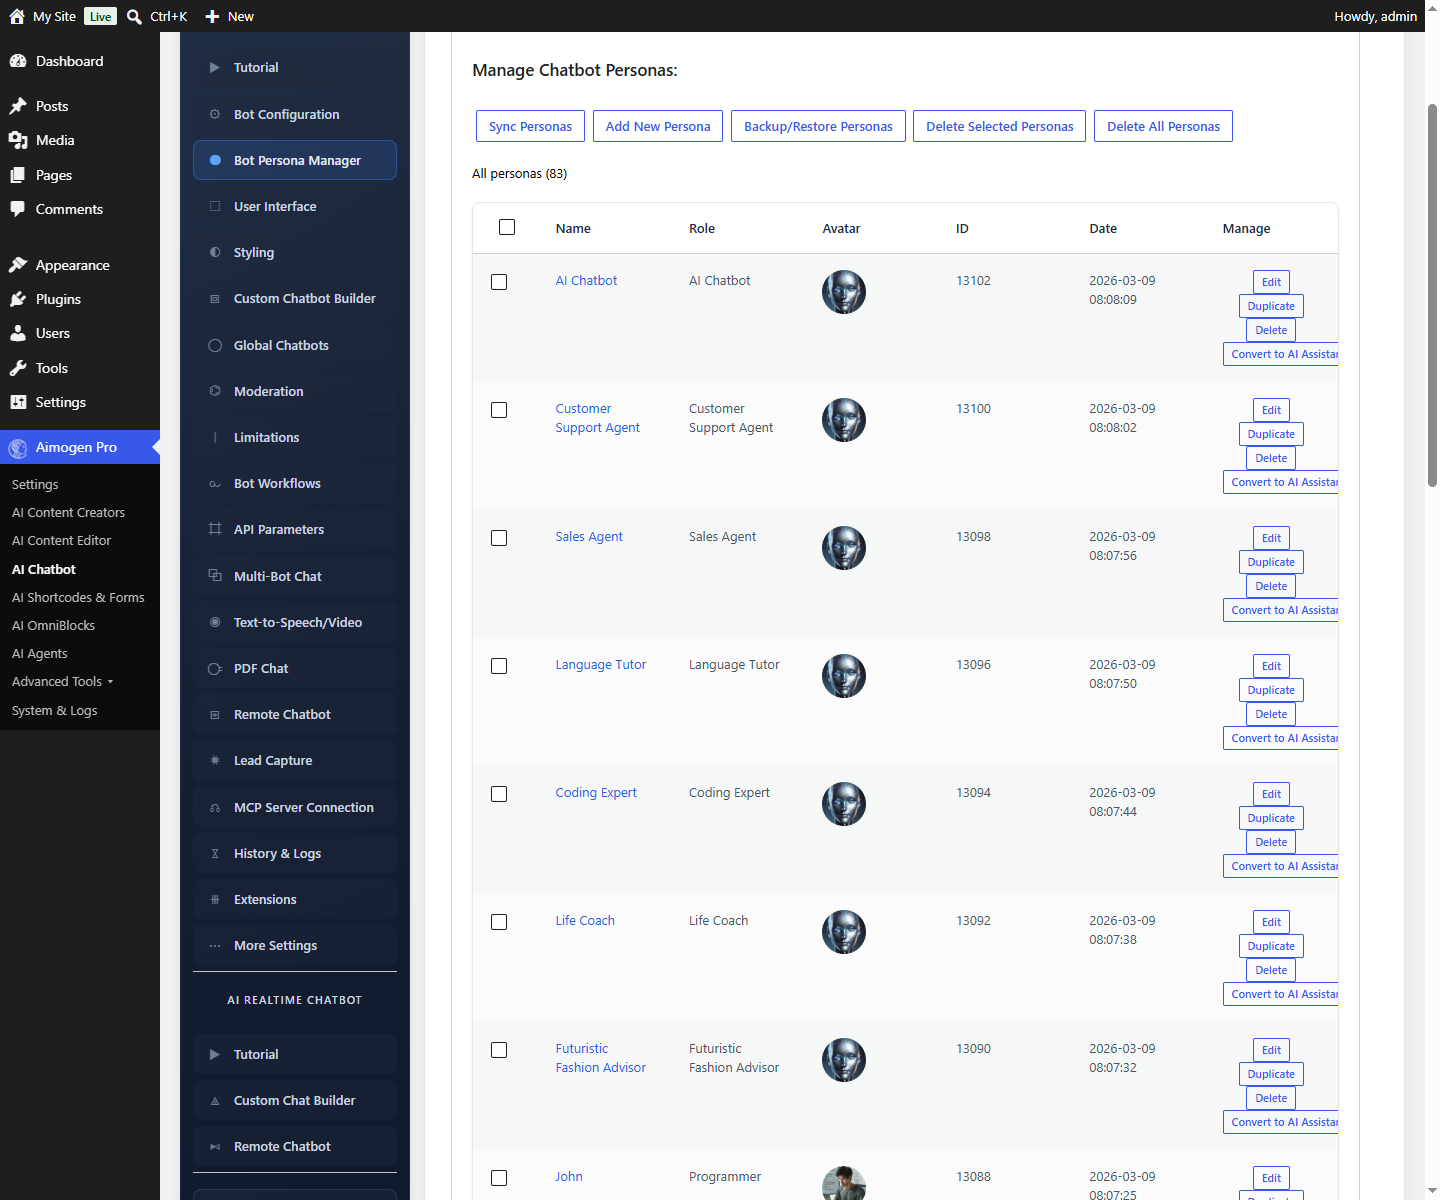
Task: Select the Coding Expert row checkbox
Action: tap(499, 794)
